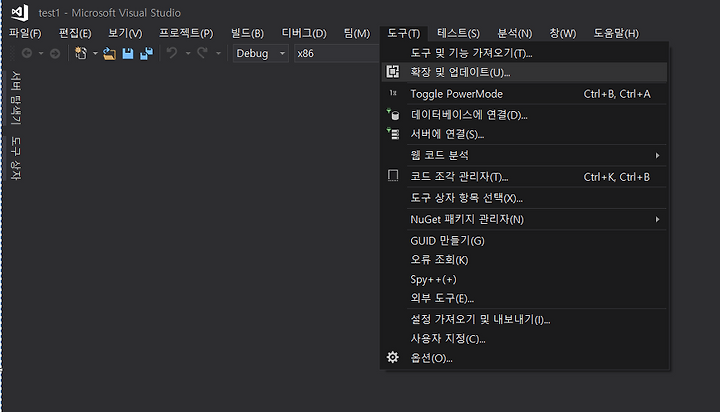Select 확장 및 업데이트(U)... menu item
The height and width of the screenshot is (412, 720).
tap(524, 72)
